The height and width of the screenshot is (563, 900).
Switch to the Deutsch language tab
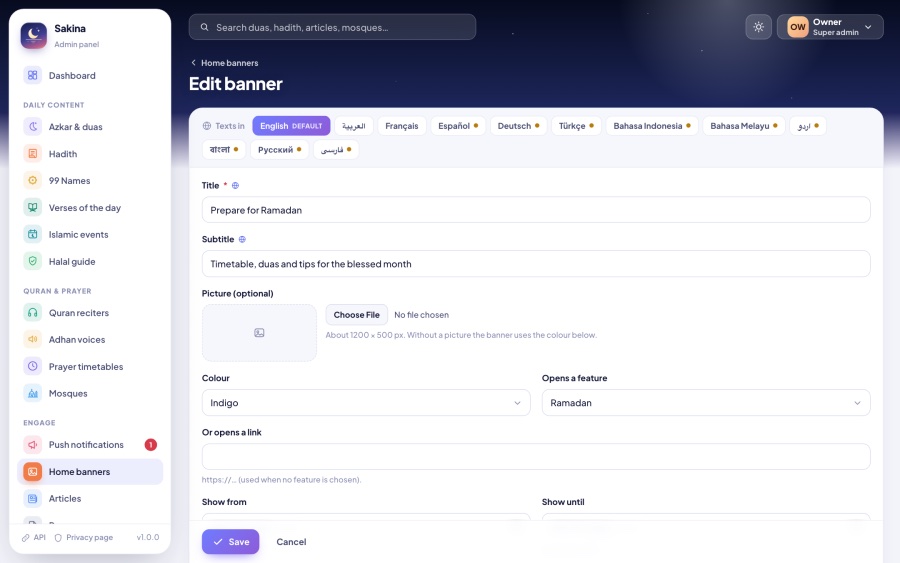click(x=518, y=126)
